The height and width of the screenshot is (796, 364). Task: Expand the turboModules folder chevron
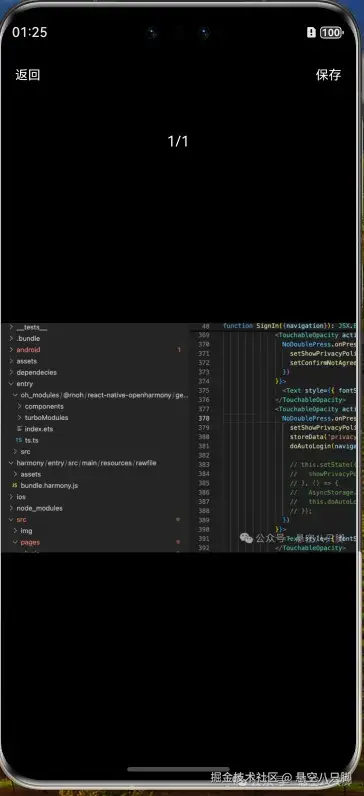[19, 418]
